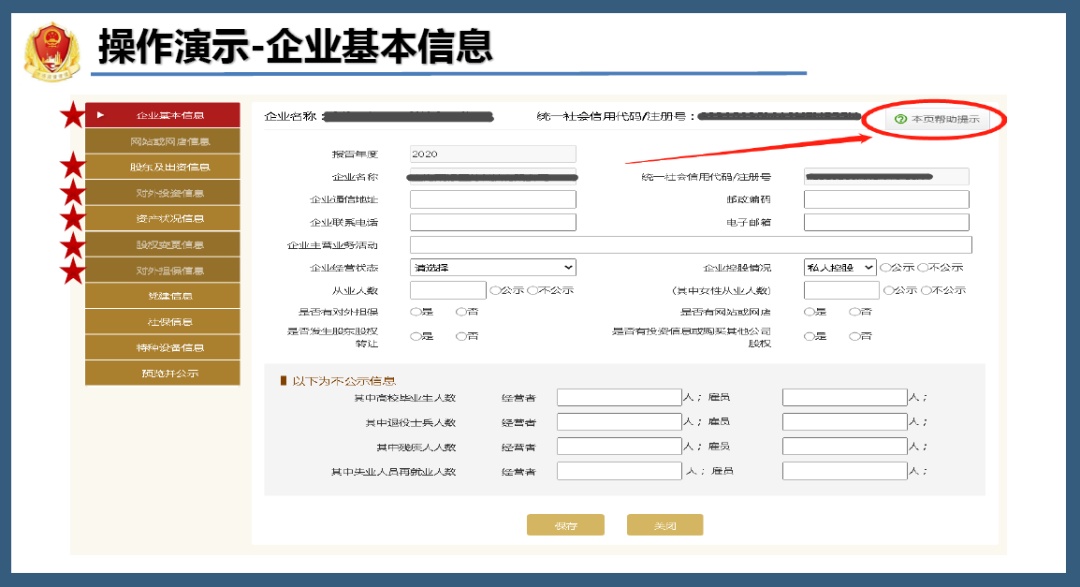
Task: Click the white arrow icon in 企业基本信息 tab
Action: coord(100,116)
